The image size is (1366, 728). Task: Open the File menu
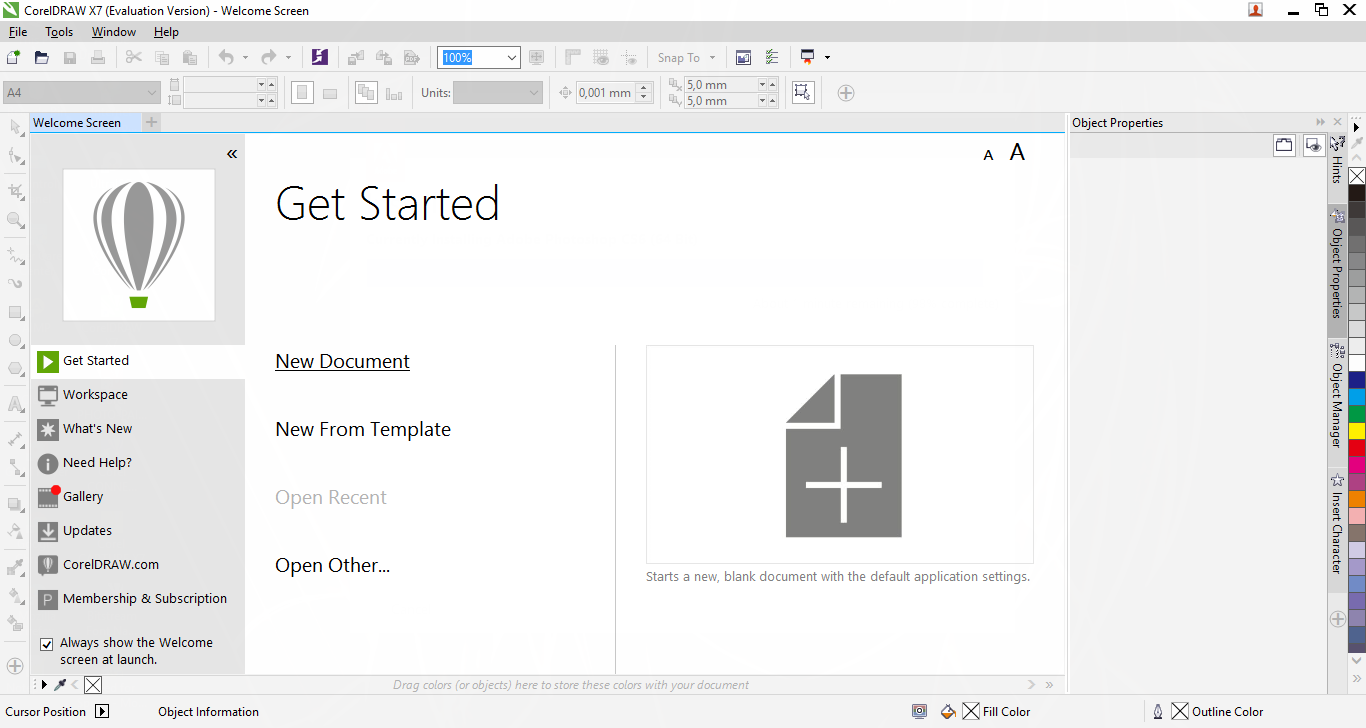pyautogui.click(x=18, y=32)
